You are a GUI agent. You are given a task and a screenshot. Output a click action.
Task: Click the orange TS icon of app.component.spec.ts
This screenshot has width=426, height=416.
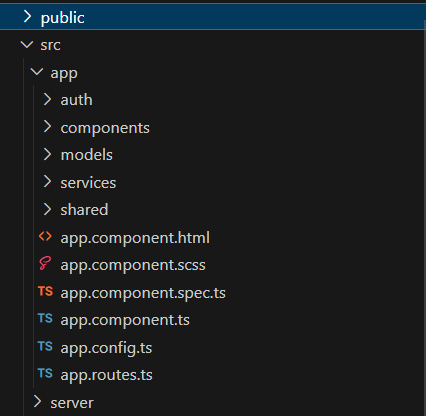click(x=45, y=291)
